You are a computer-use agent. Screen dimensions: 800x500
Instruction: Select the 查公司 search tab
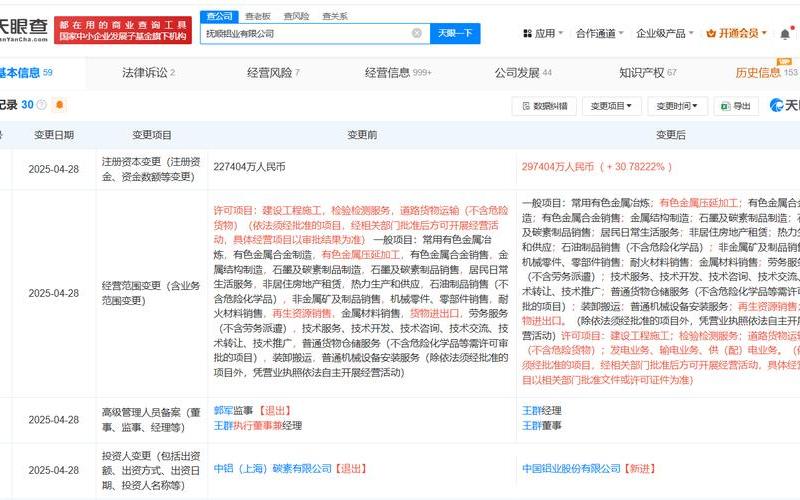click(x=219, y=16)
